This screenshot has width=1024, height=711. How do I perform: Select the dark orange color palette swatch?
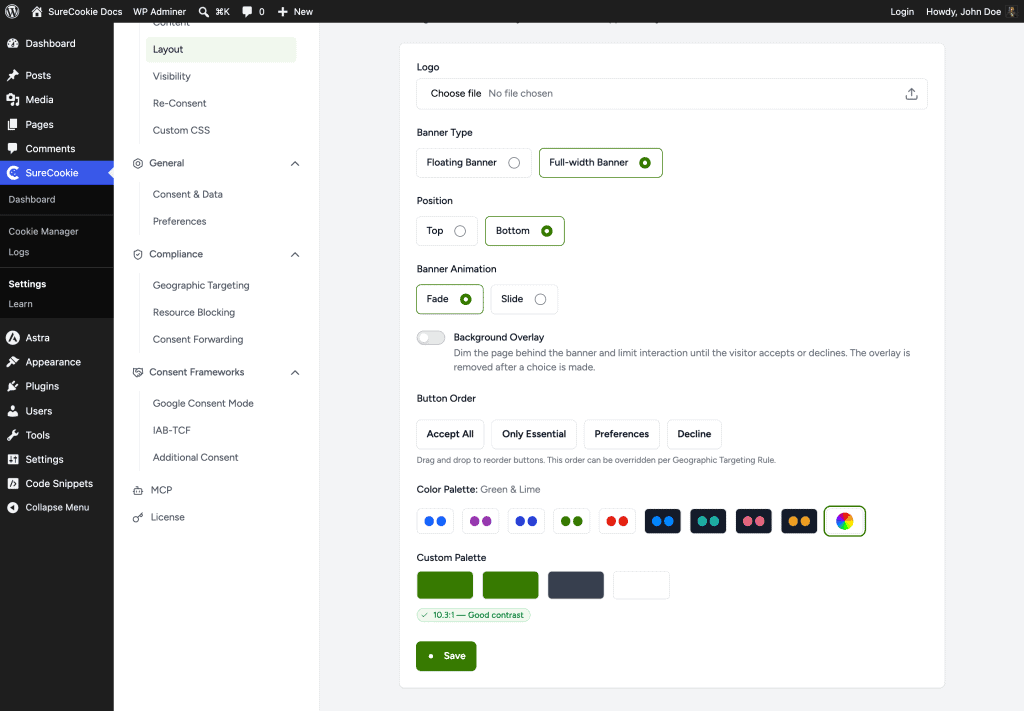[799, 521]
